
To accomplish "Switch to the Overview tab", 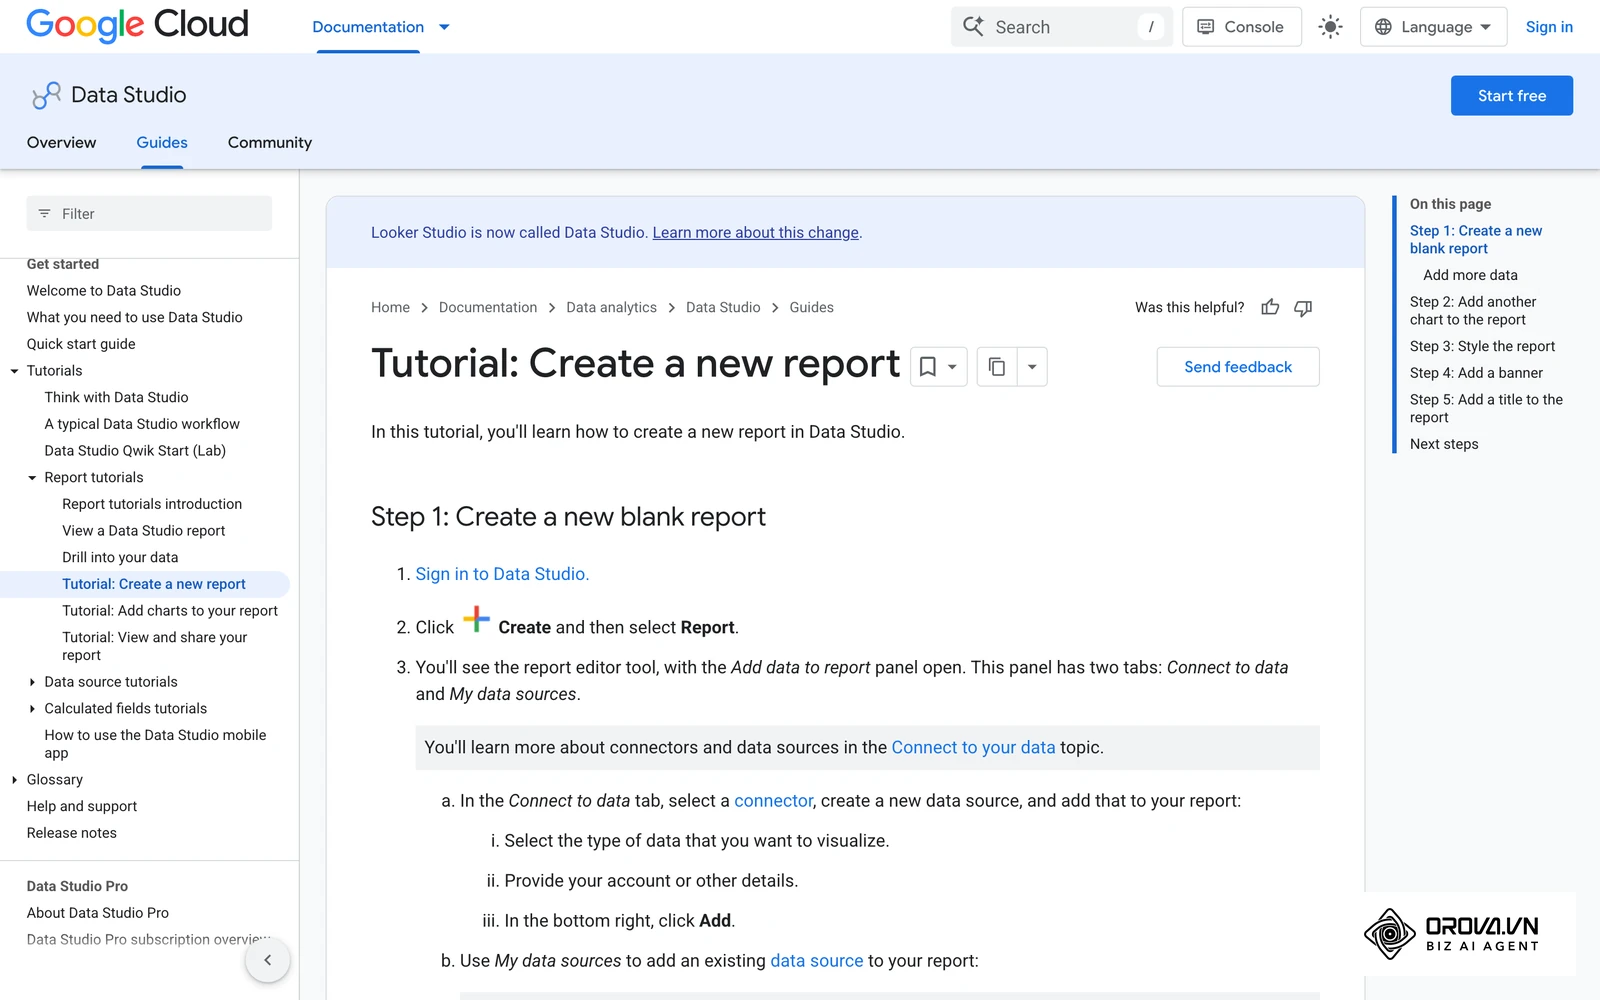I will point(62,143).
